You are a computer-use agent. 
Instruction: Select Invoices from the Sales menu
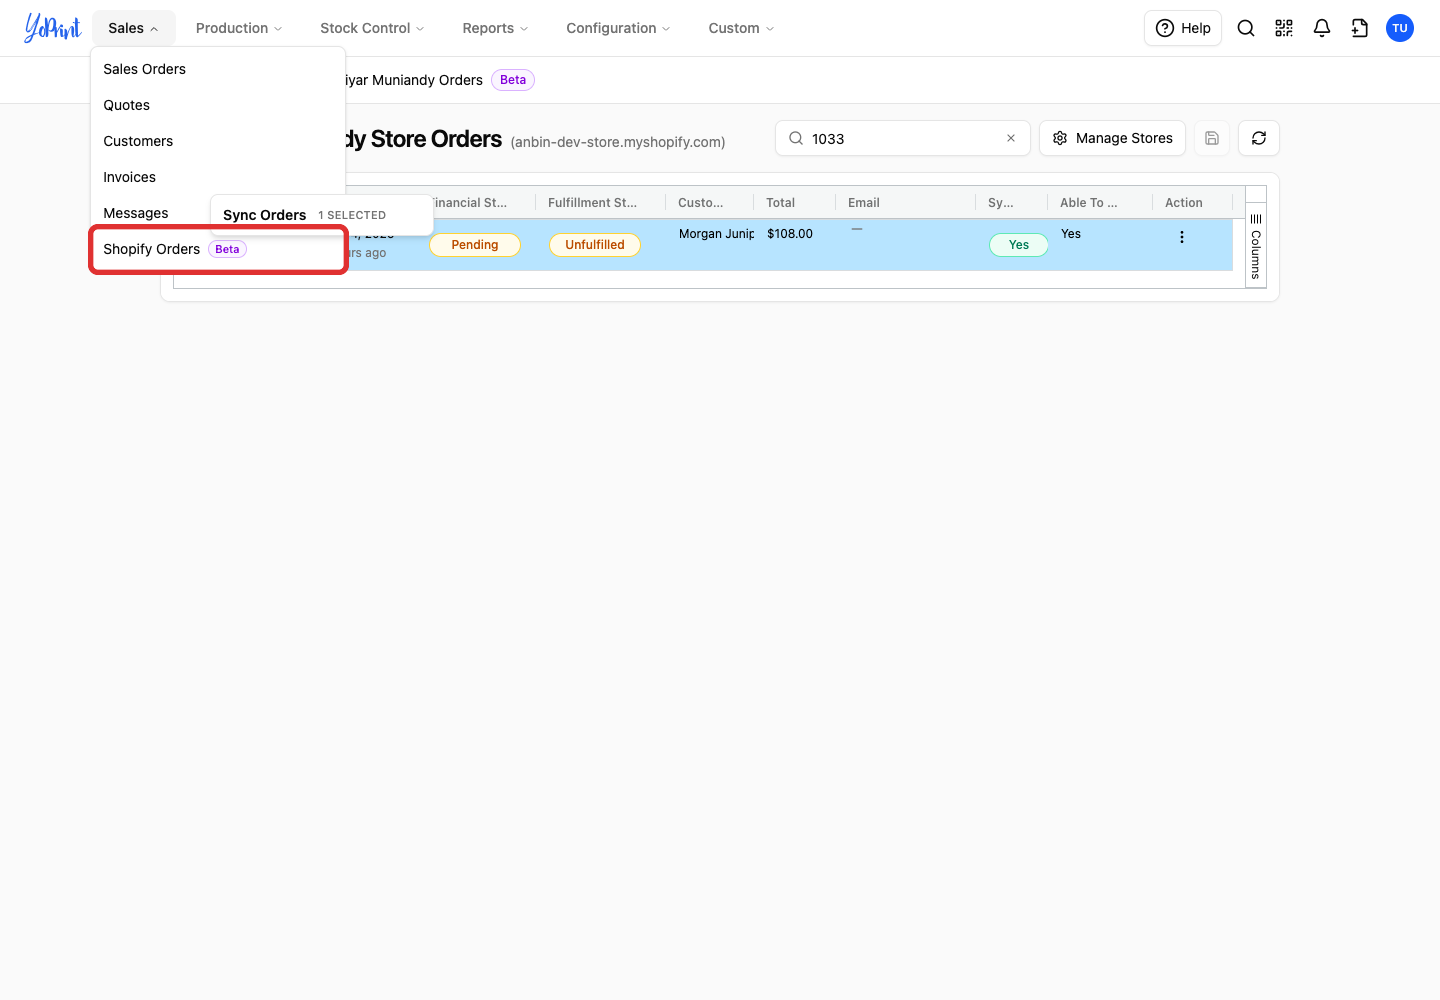point(218,177)
